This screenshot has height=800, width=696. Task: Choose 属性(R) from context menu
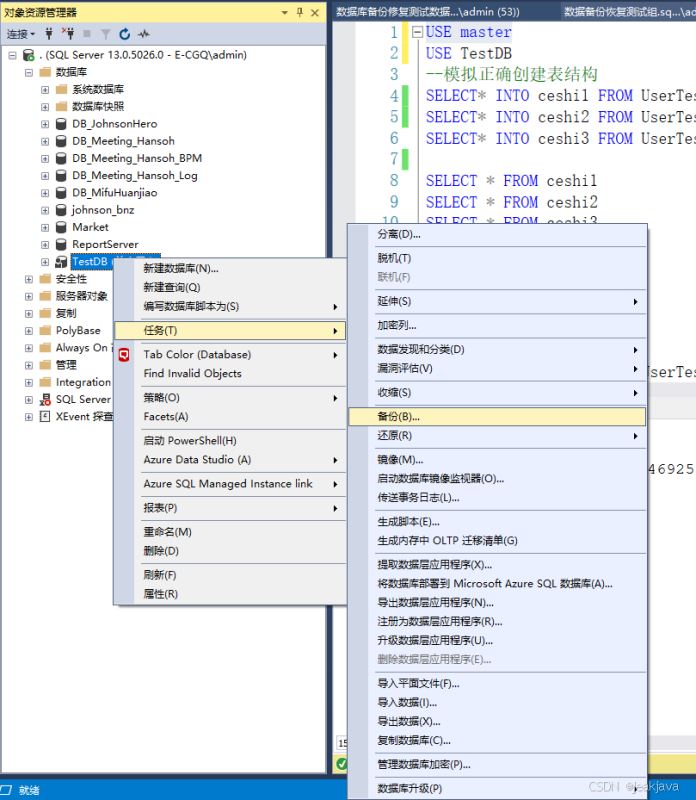click(x=231, y=594)
